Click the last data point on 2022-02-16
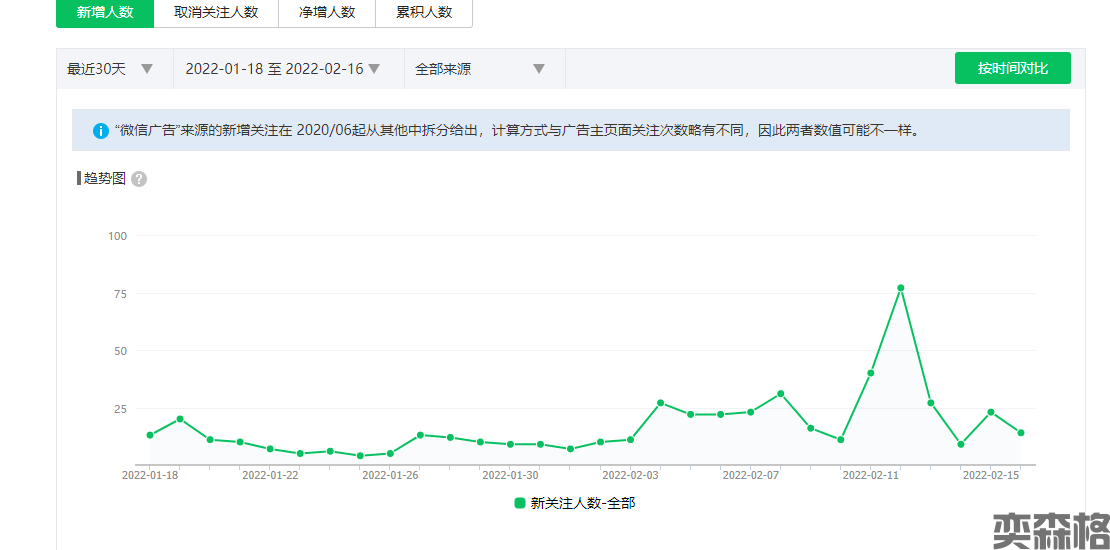Screen dimensions: 1110x550 click(1021, 433)
